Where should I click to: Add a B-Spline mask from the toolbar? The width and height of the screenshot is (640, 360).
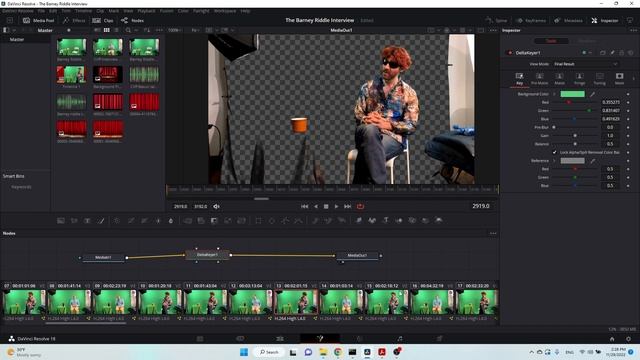click(x=299, y=220)
